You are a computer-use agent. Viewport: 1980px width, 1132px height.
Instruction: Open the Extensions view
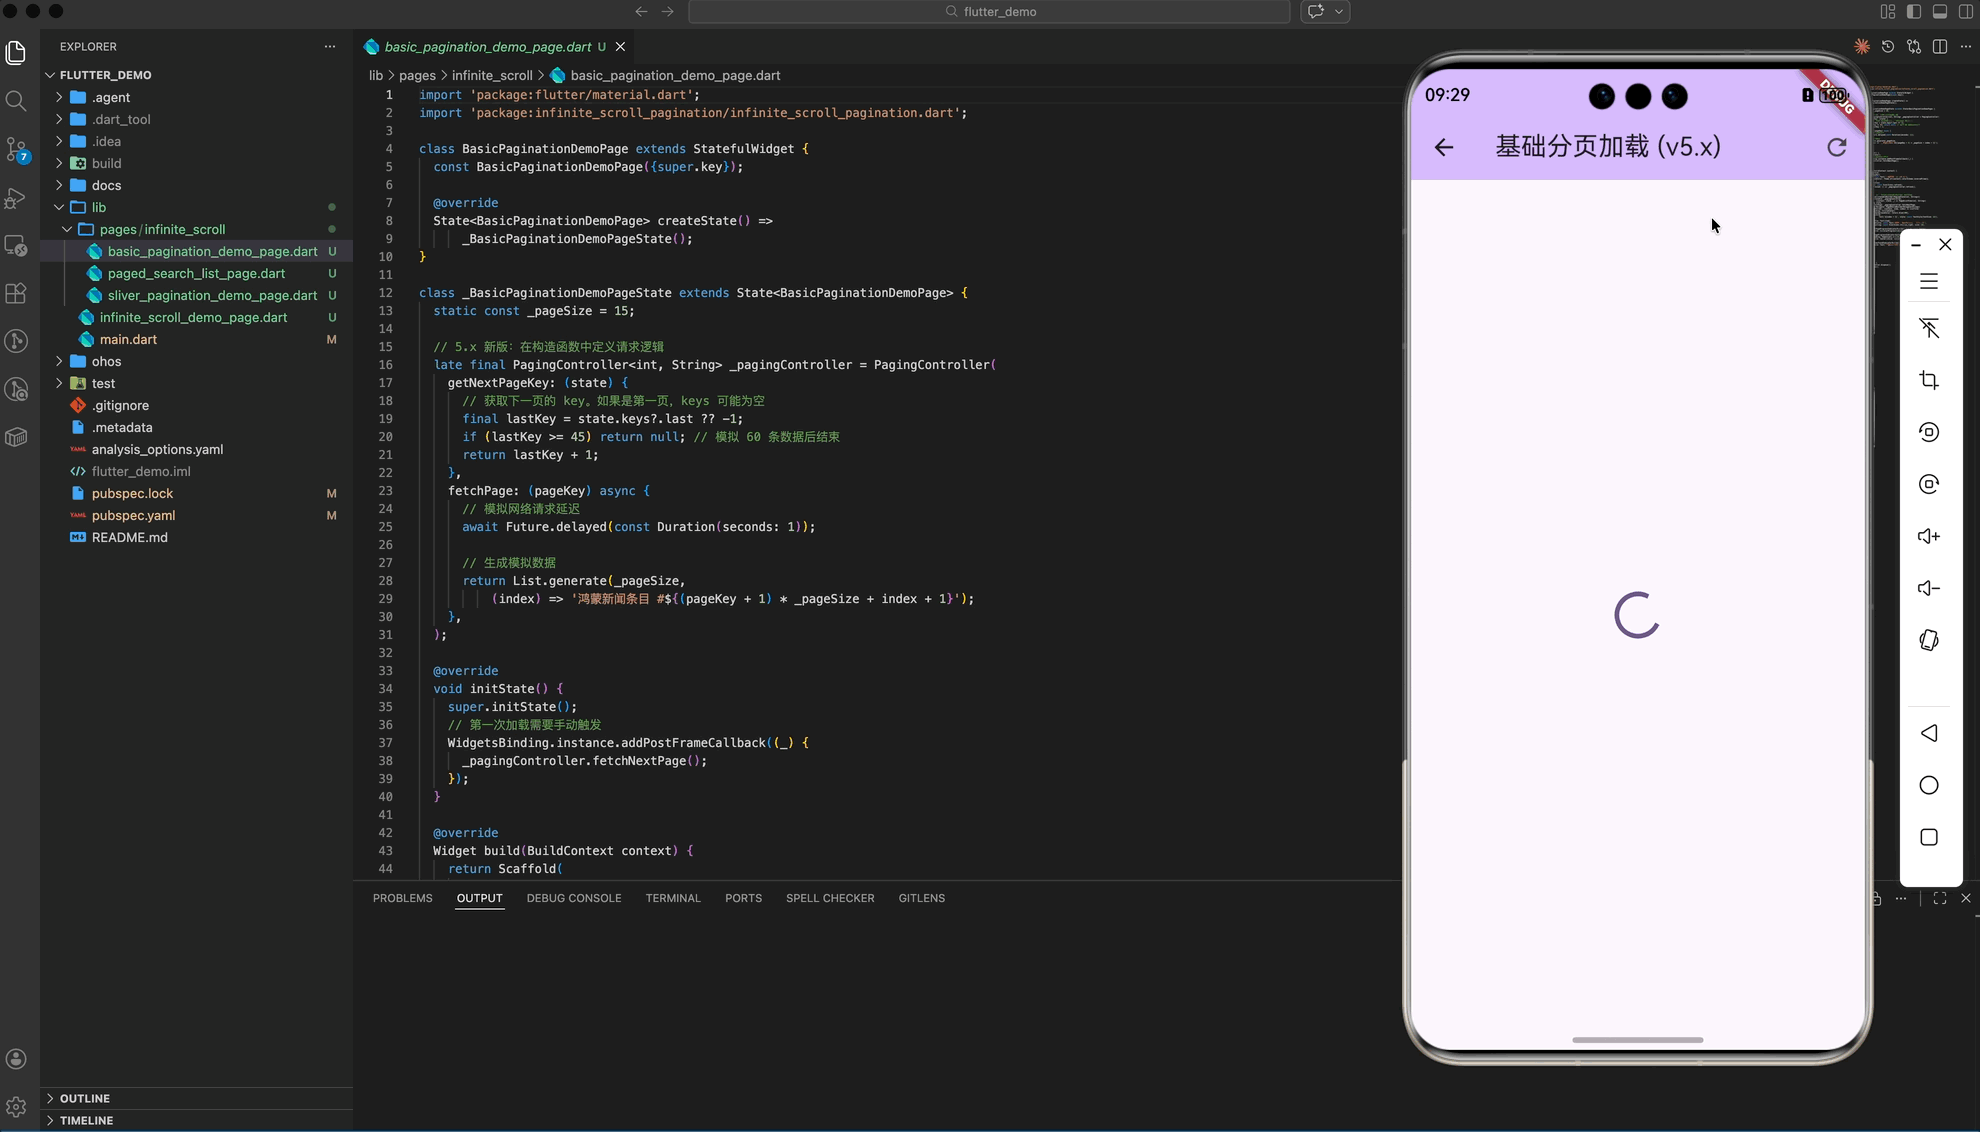(16, 294)
